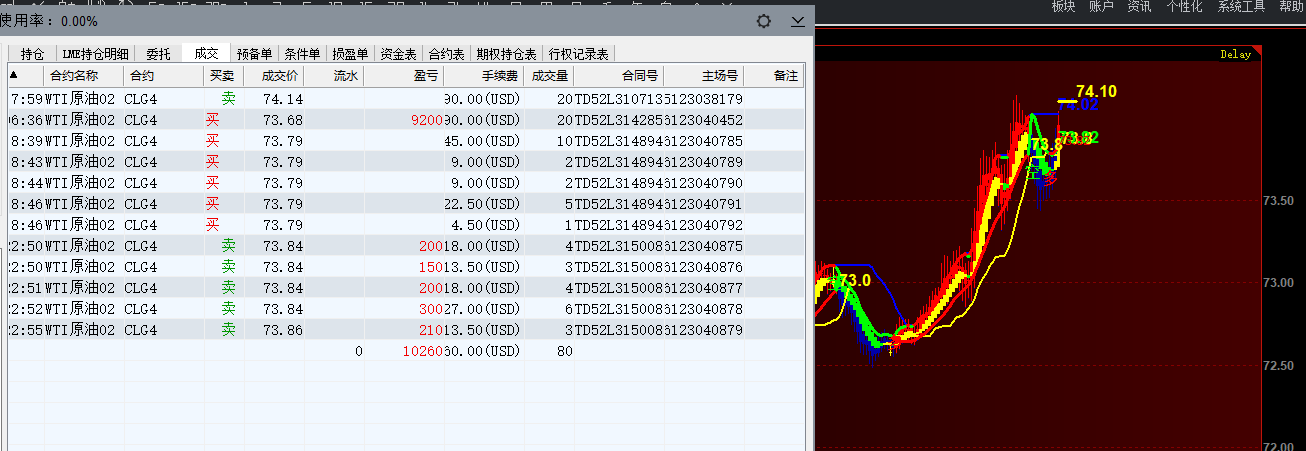Screen dimensions: 1306x451
Task: Open the 板块 menu
Action: (x=1063, y=7)
